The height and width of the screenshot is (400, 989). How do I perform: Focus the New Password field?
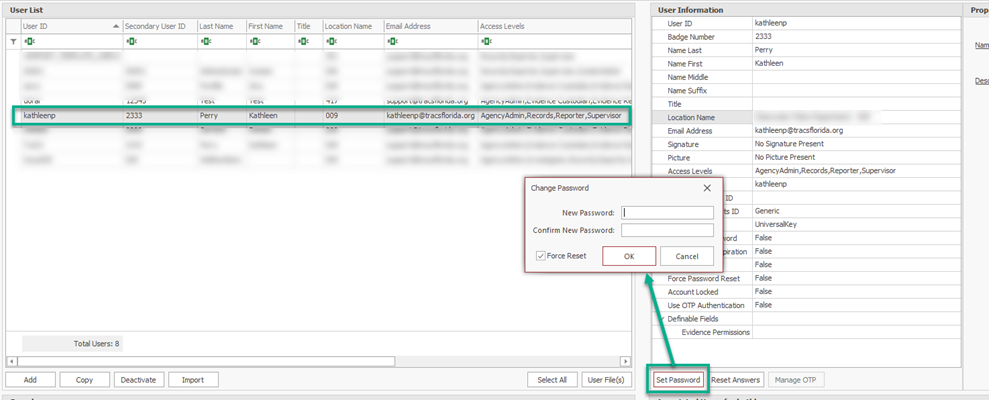667,212
